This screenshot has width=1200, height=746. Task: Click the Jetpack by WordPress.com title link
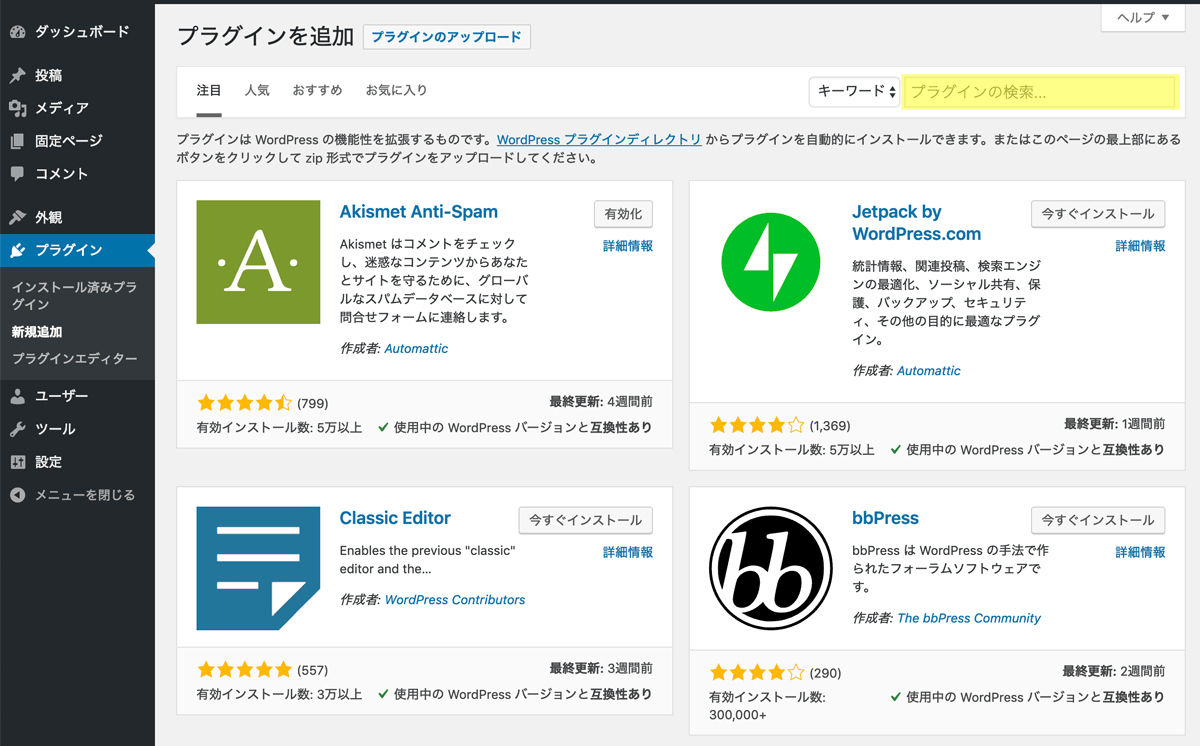[x=917, y=223]
